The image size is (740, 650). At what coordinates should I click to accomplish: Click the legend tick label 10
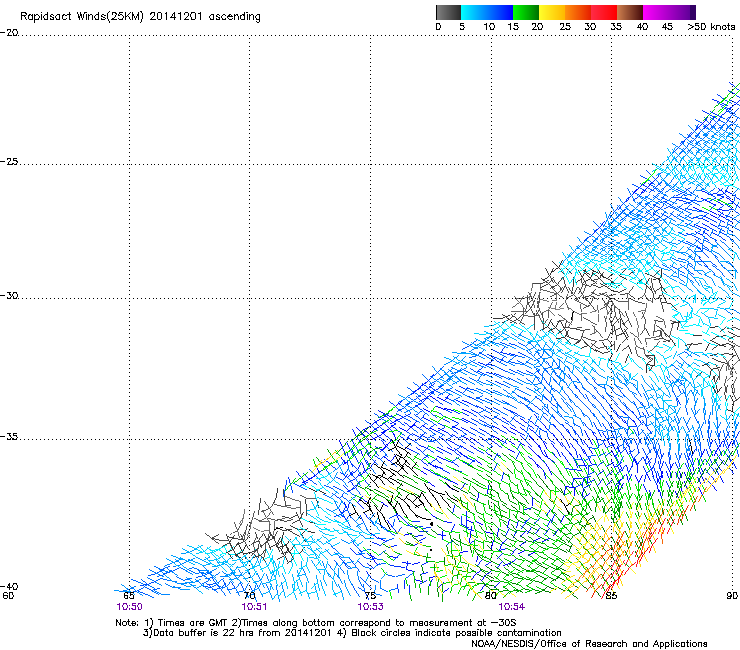pyautogui.click(x=489, y=27)
